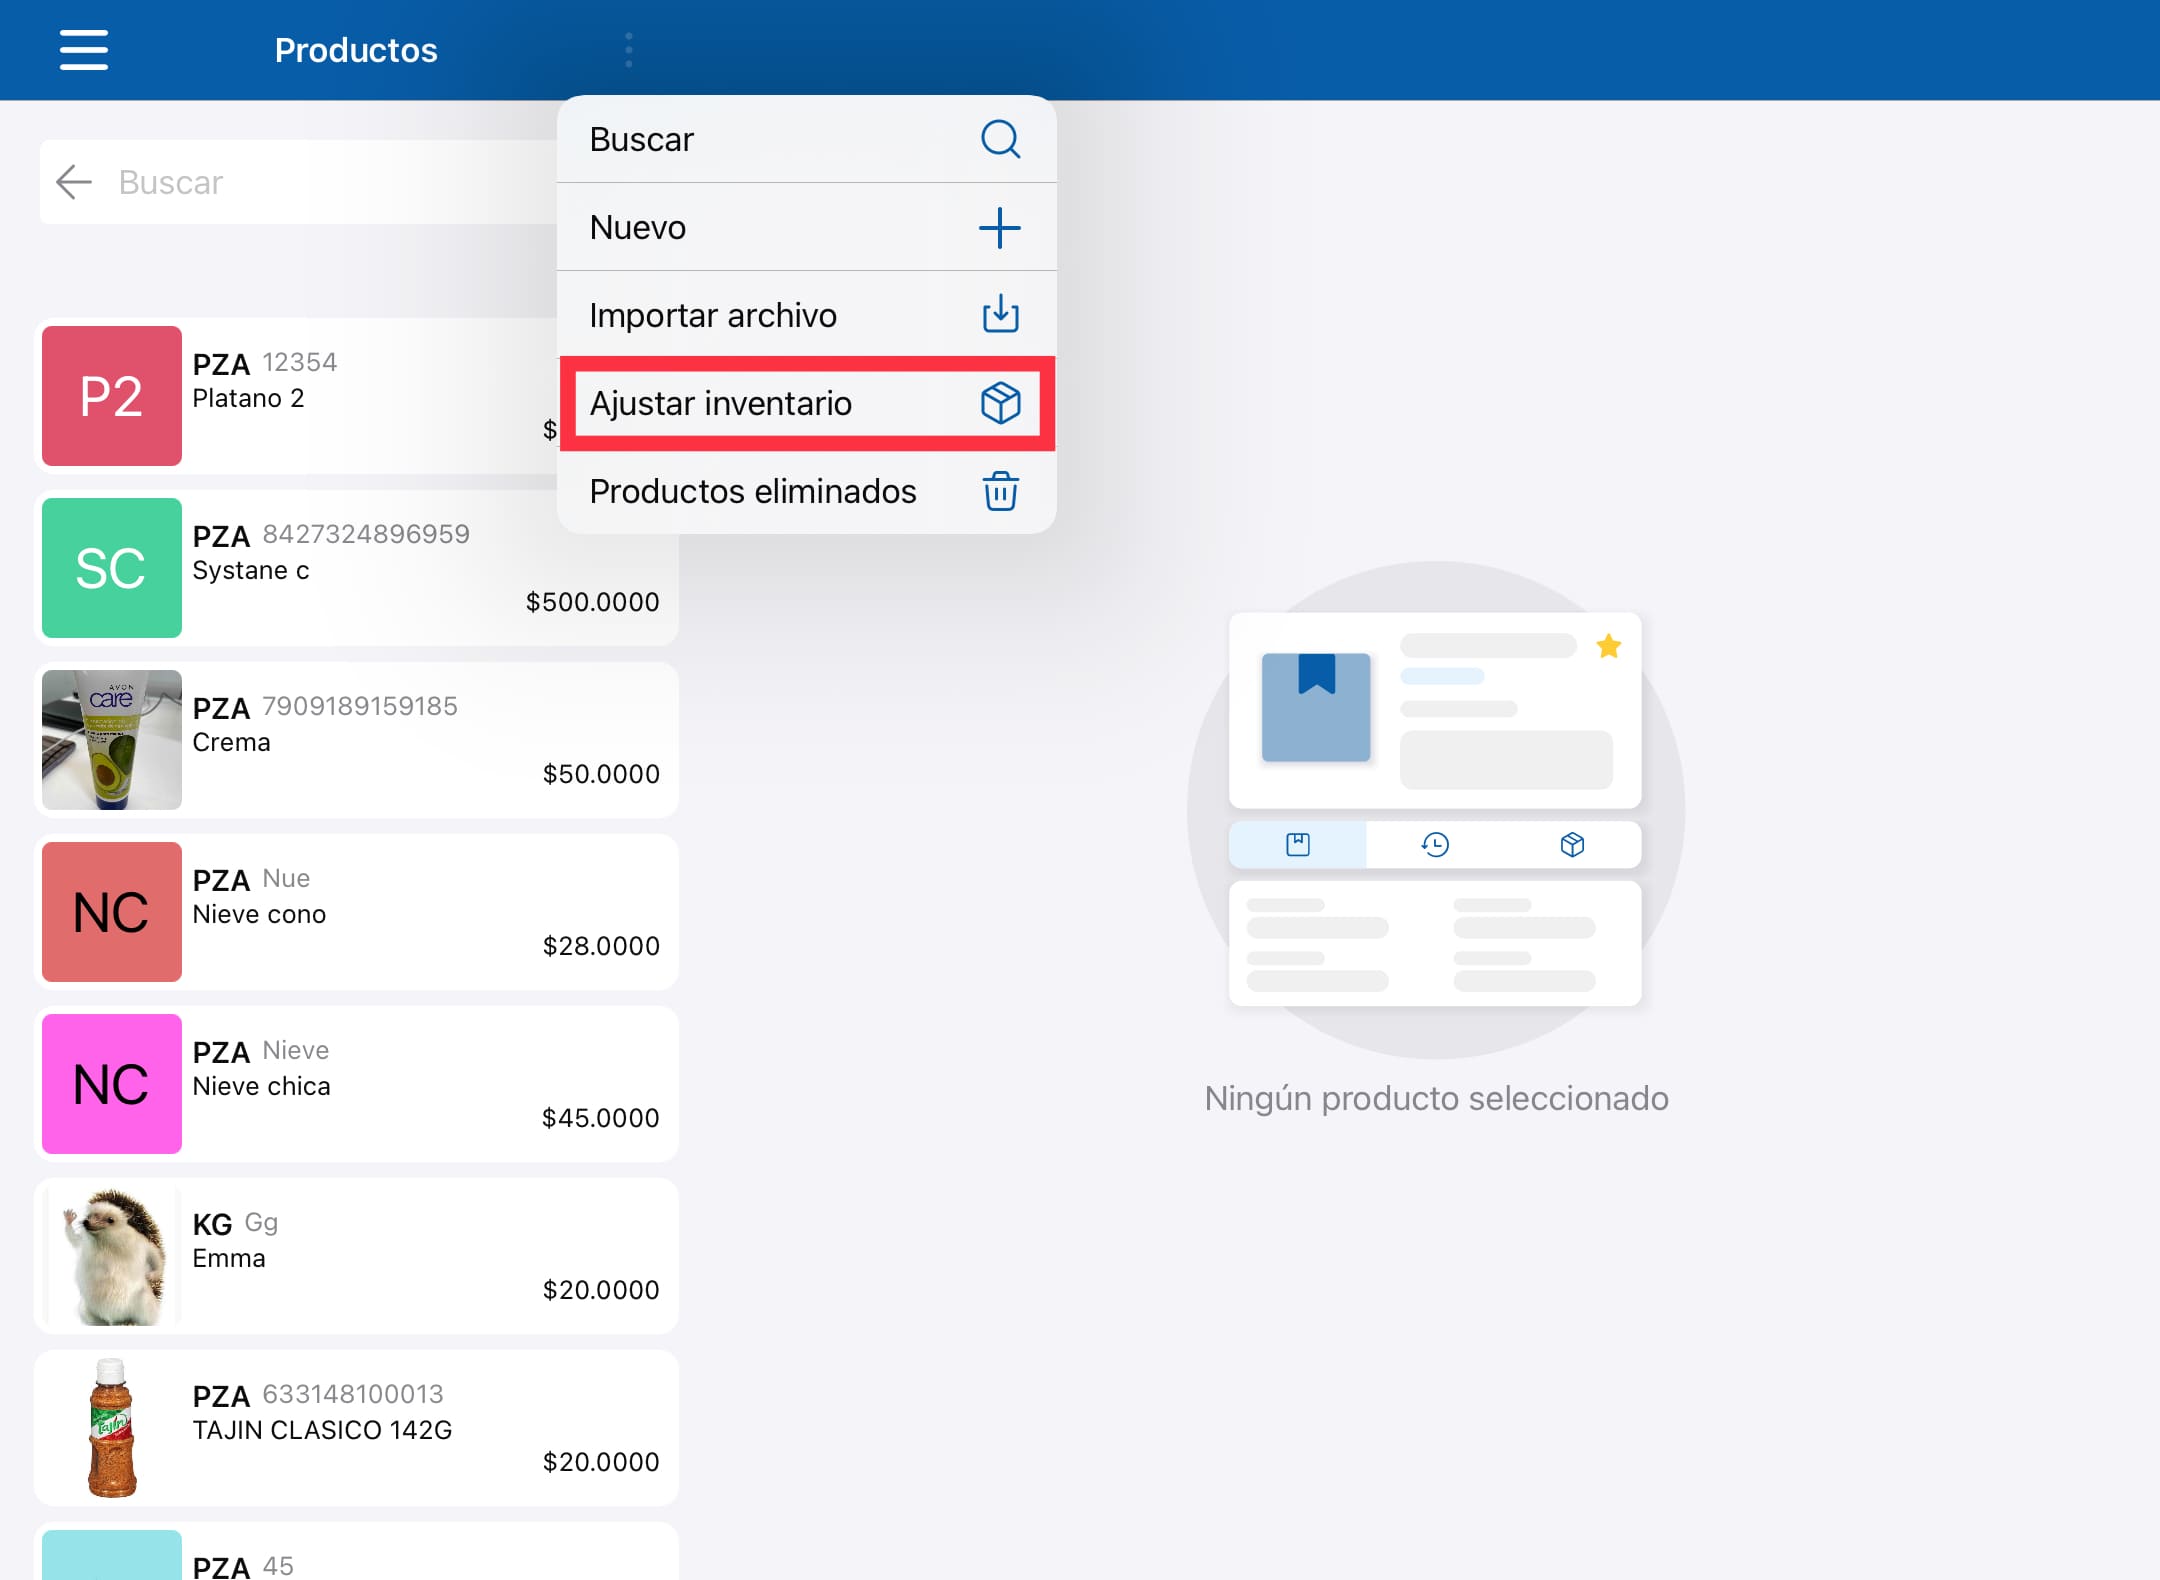Open the Emma hedgehog thumbnail

tap(112, 1256)
